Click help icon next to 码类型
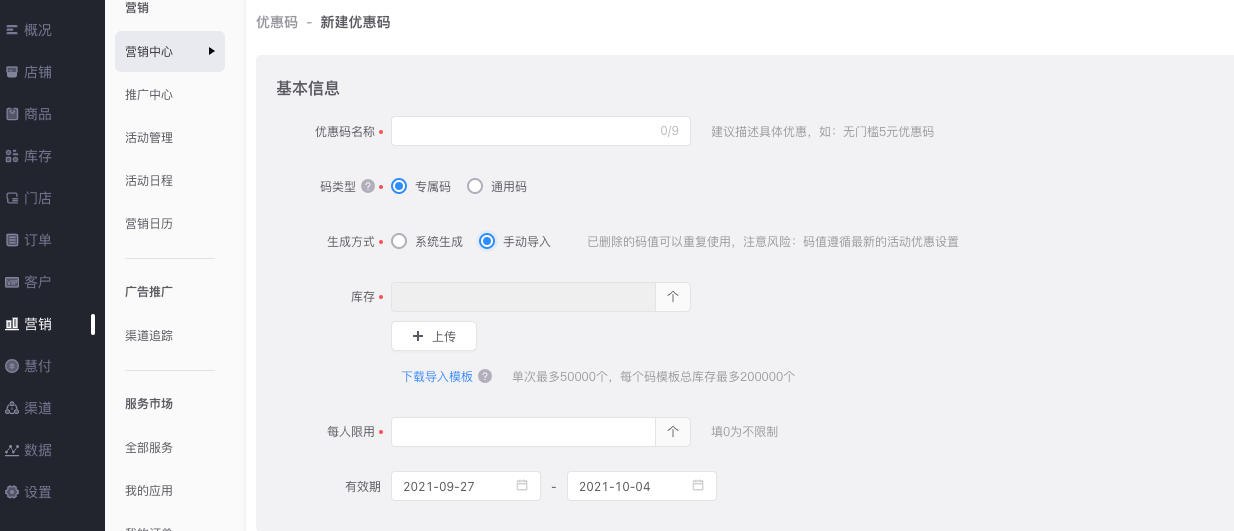The height and width of the screenshot is (531, 1234). (368, 186)
